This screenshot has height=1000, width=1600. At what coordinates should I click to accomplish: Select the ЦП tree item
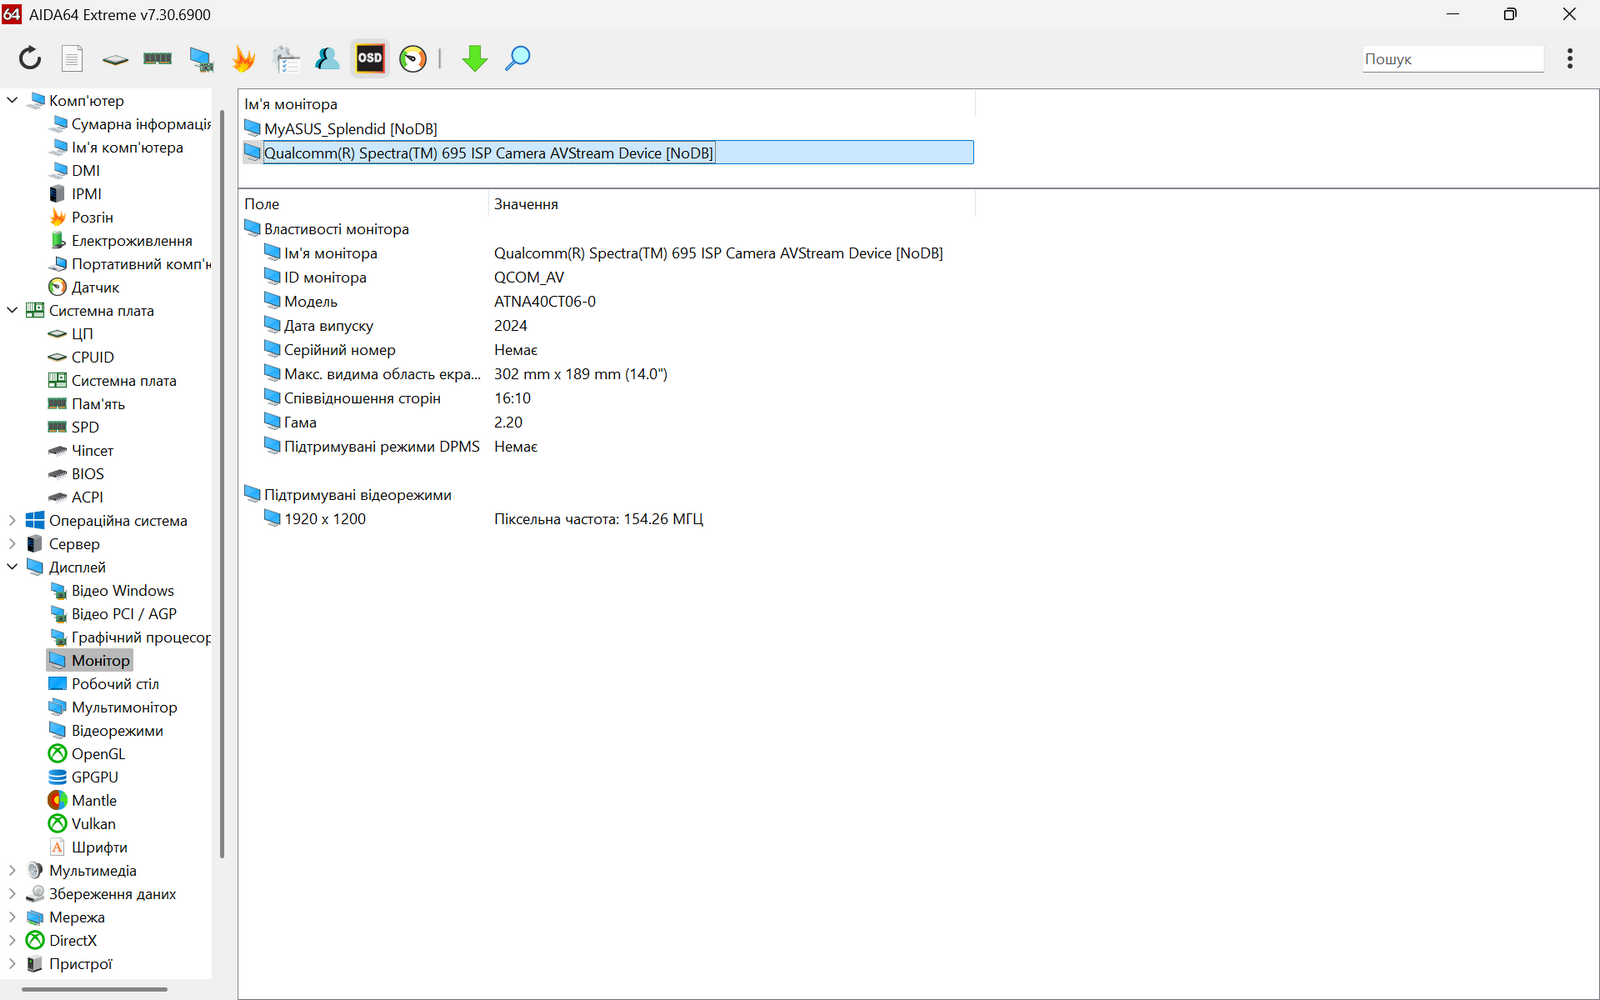[71, 334]
